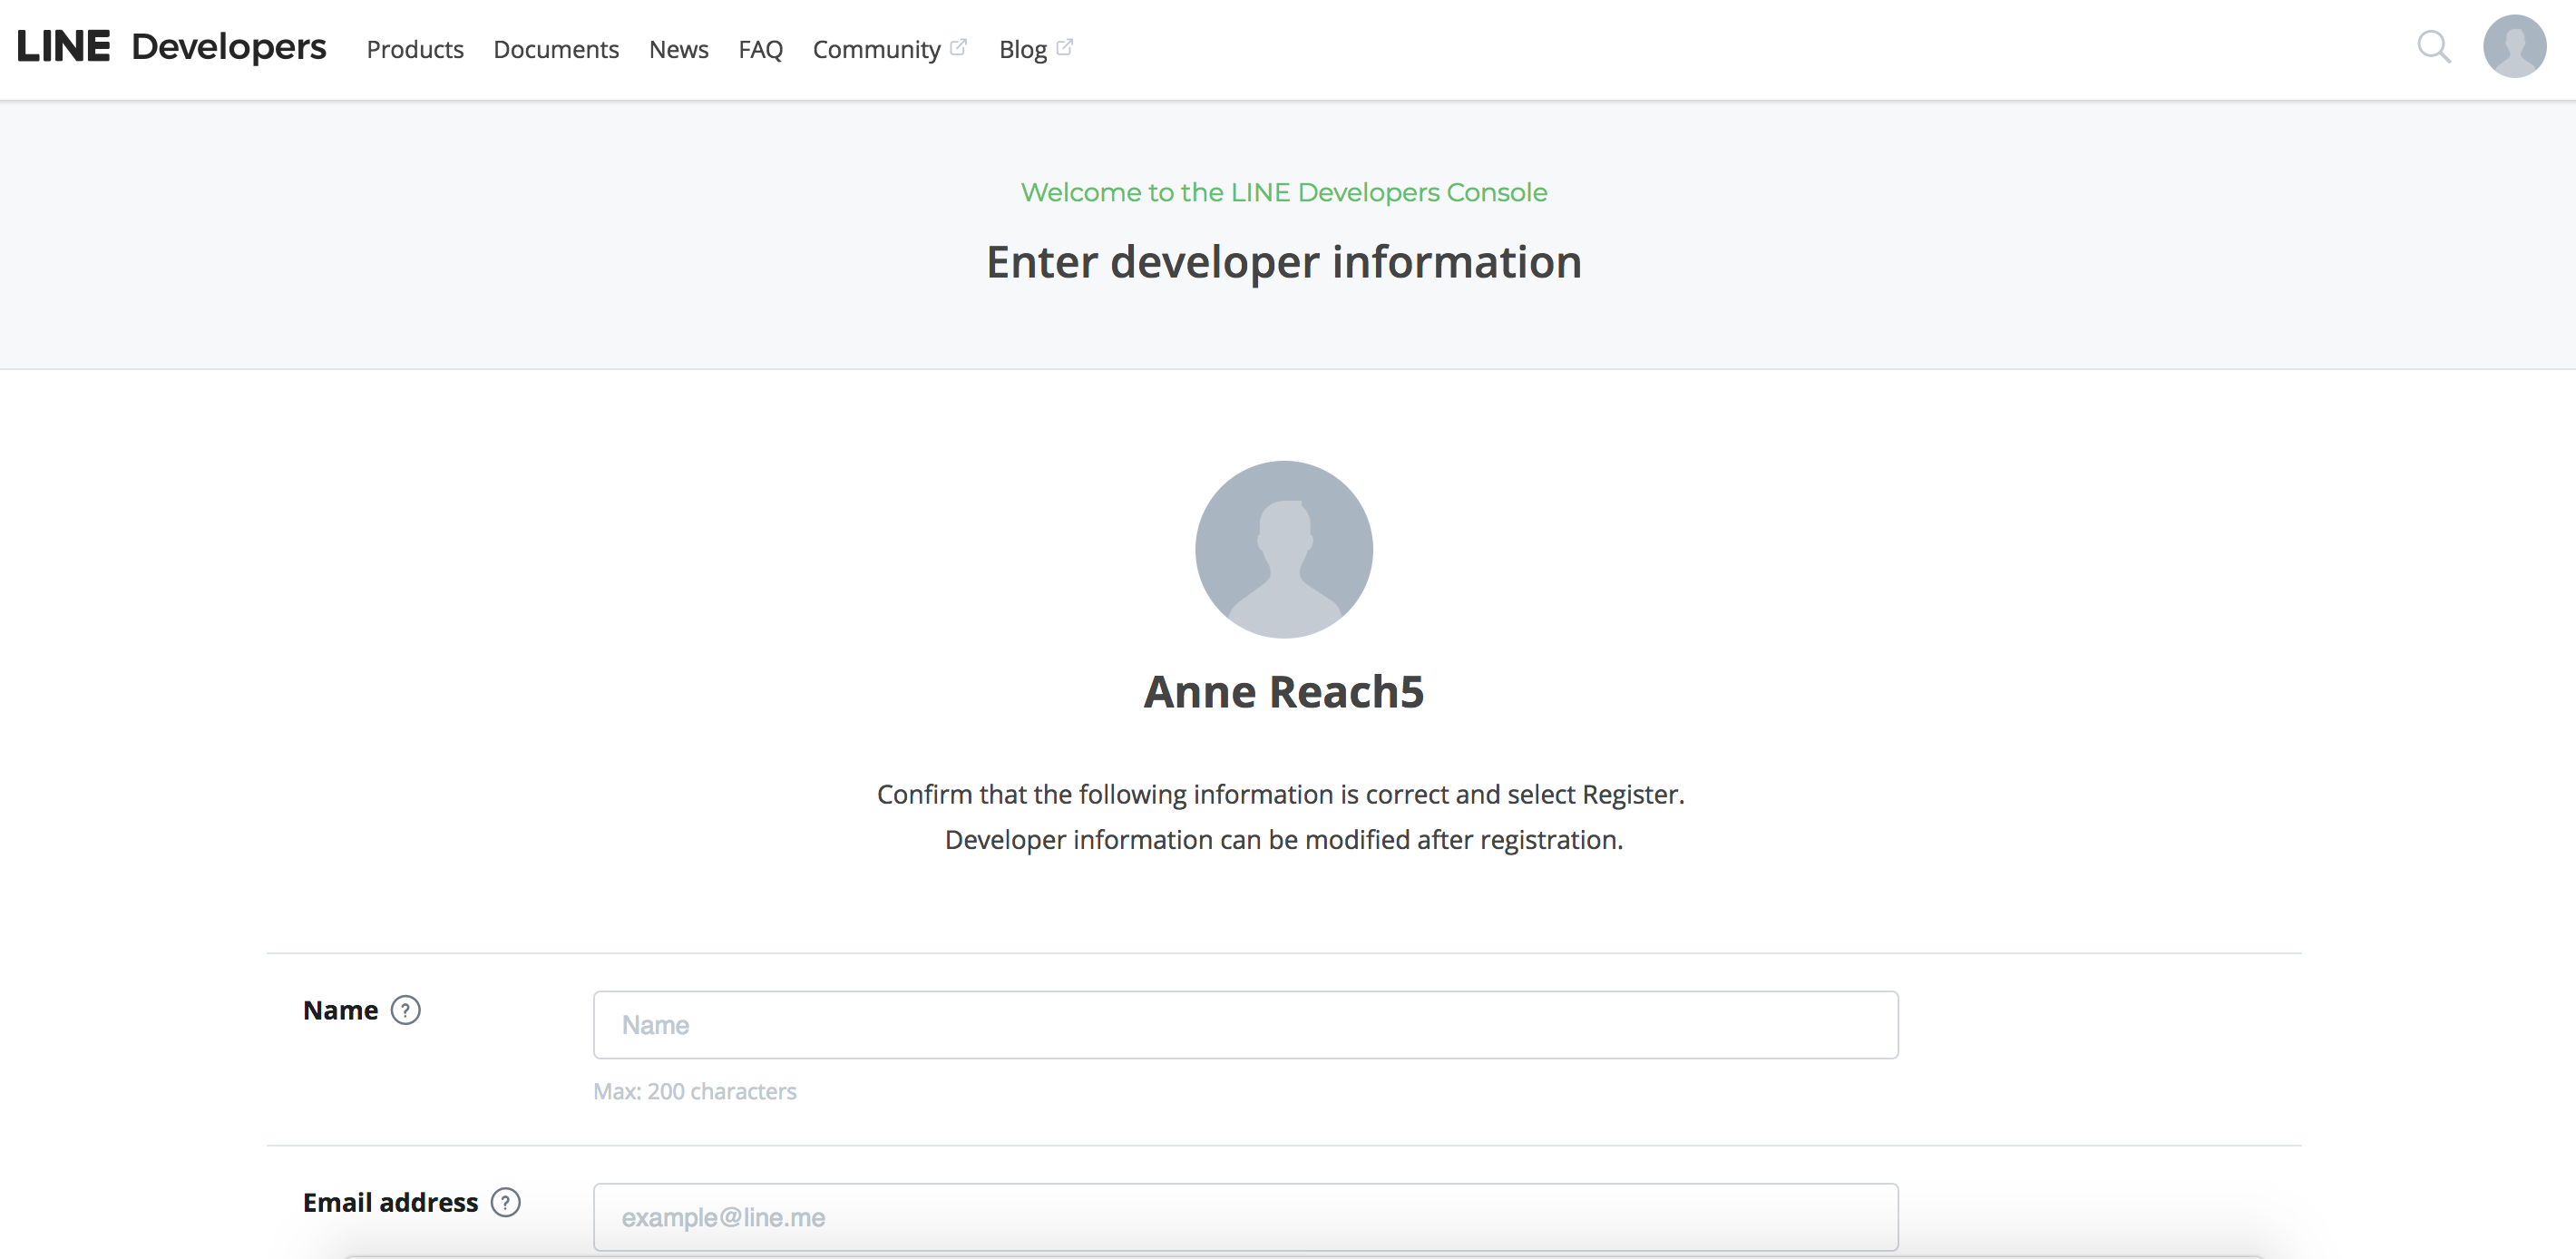Open the Community link
This screenshot has height=1259, width=2576.
coord(876,49)
